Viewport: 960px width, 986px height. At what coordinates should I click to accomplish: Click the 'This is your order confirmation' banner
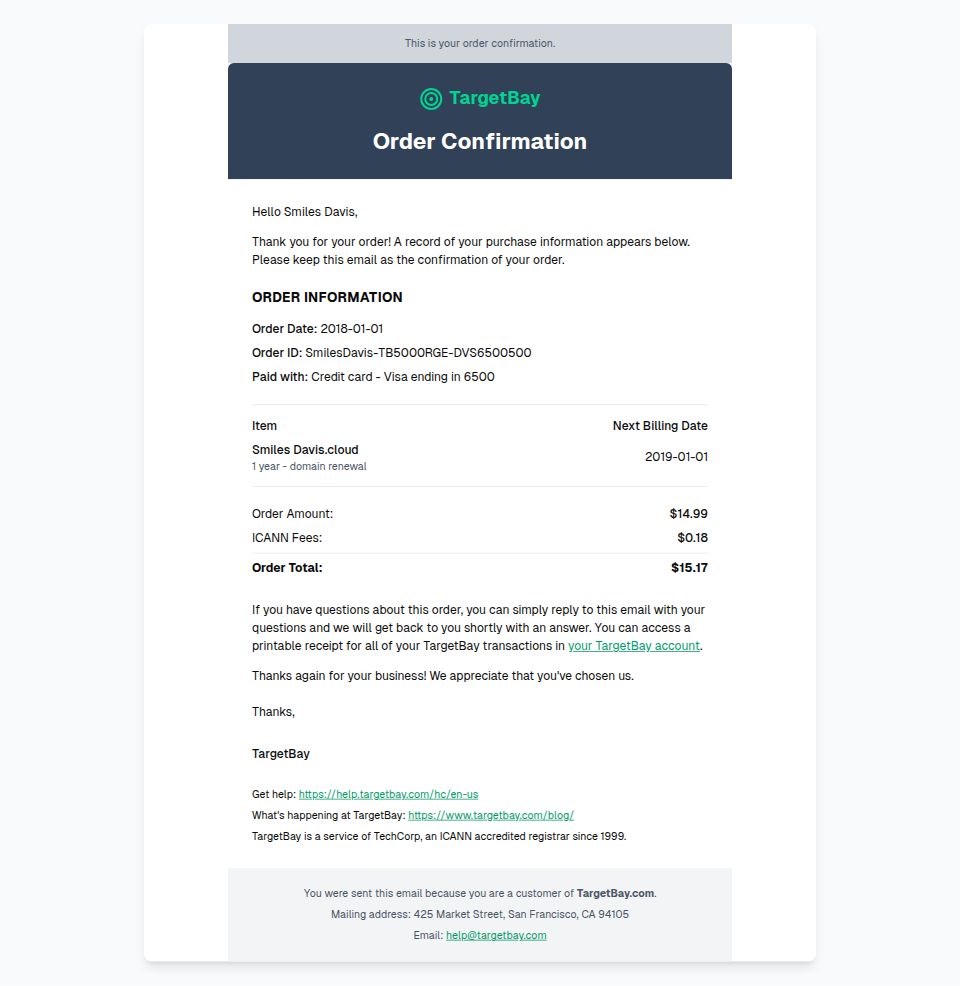pos(480,43)
